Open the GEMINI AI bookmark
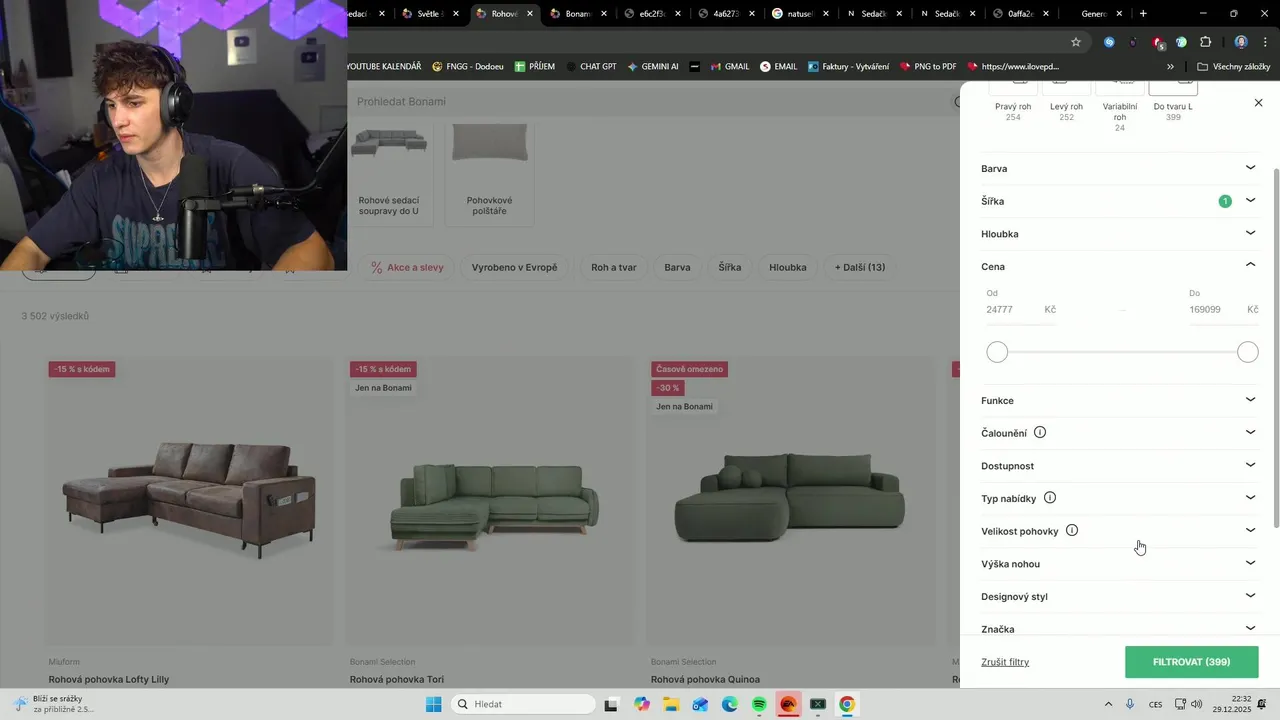Image resolution: width=1280 pixels, height=720 pixels. coord(653,67)
